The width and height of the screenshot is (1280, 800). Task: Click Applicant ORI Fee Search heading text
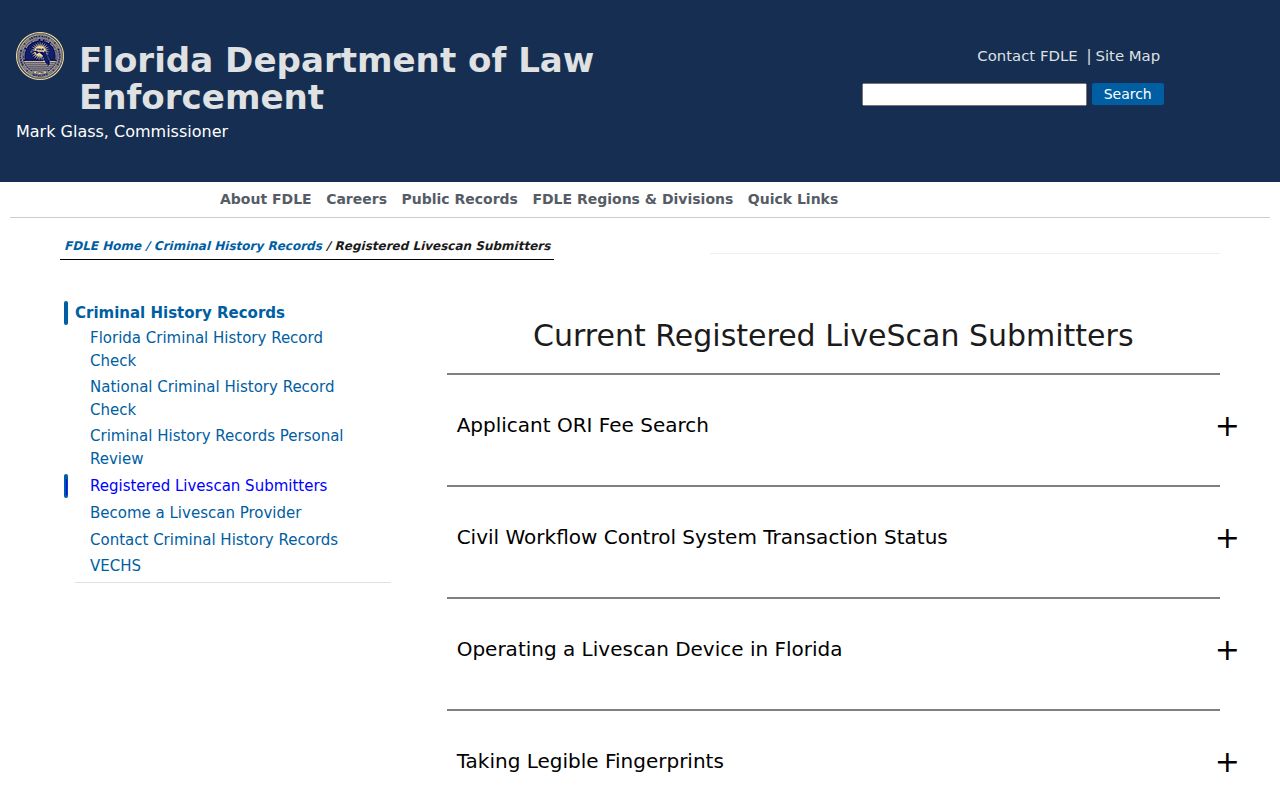(582, 425)
